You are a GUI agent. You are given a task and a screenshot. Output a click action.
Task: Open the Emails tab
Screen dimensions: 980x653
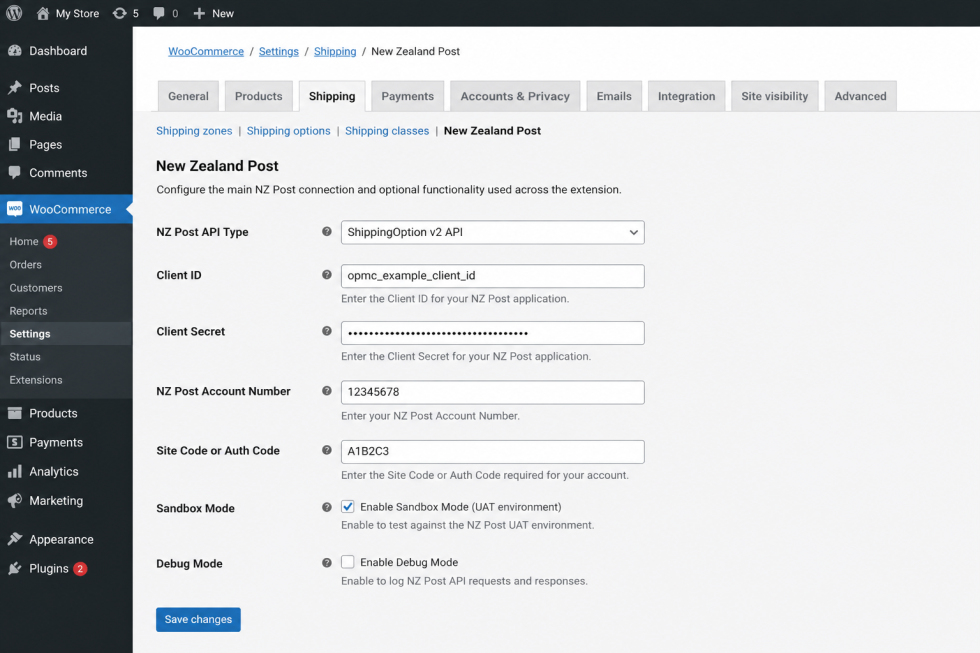[614, 96]
